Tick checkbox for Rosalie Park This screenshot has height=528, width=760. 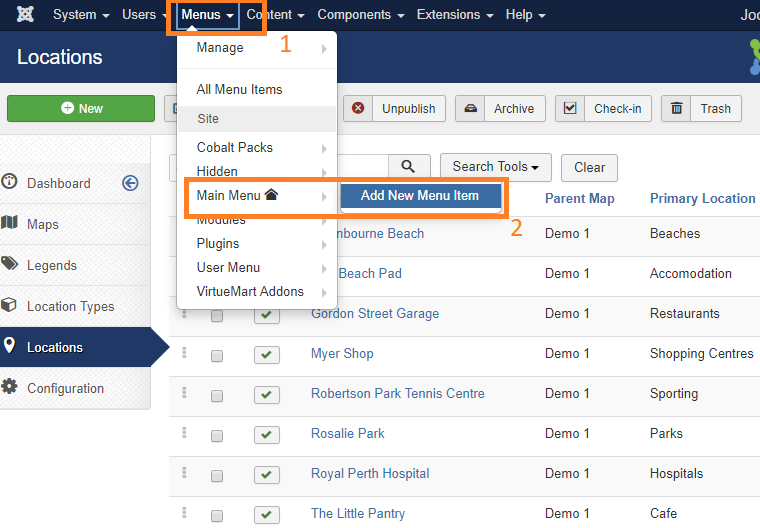click(x=217, y=436)
